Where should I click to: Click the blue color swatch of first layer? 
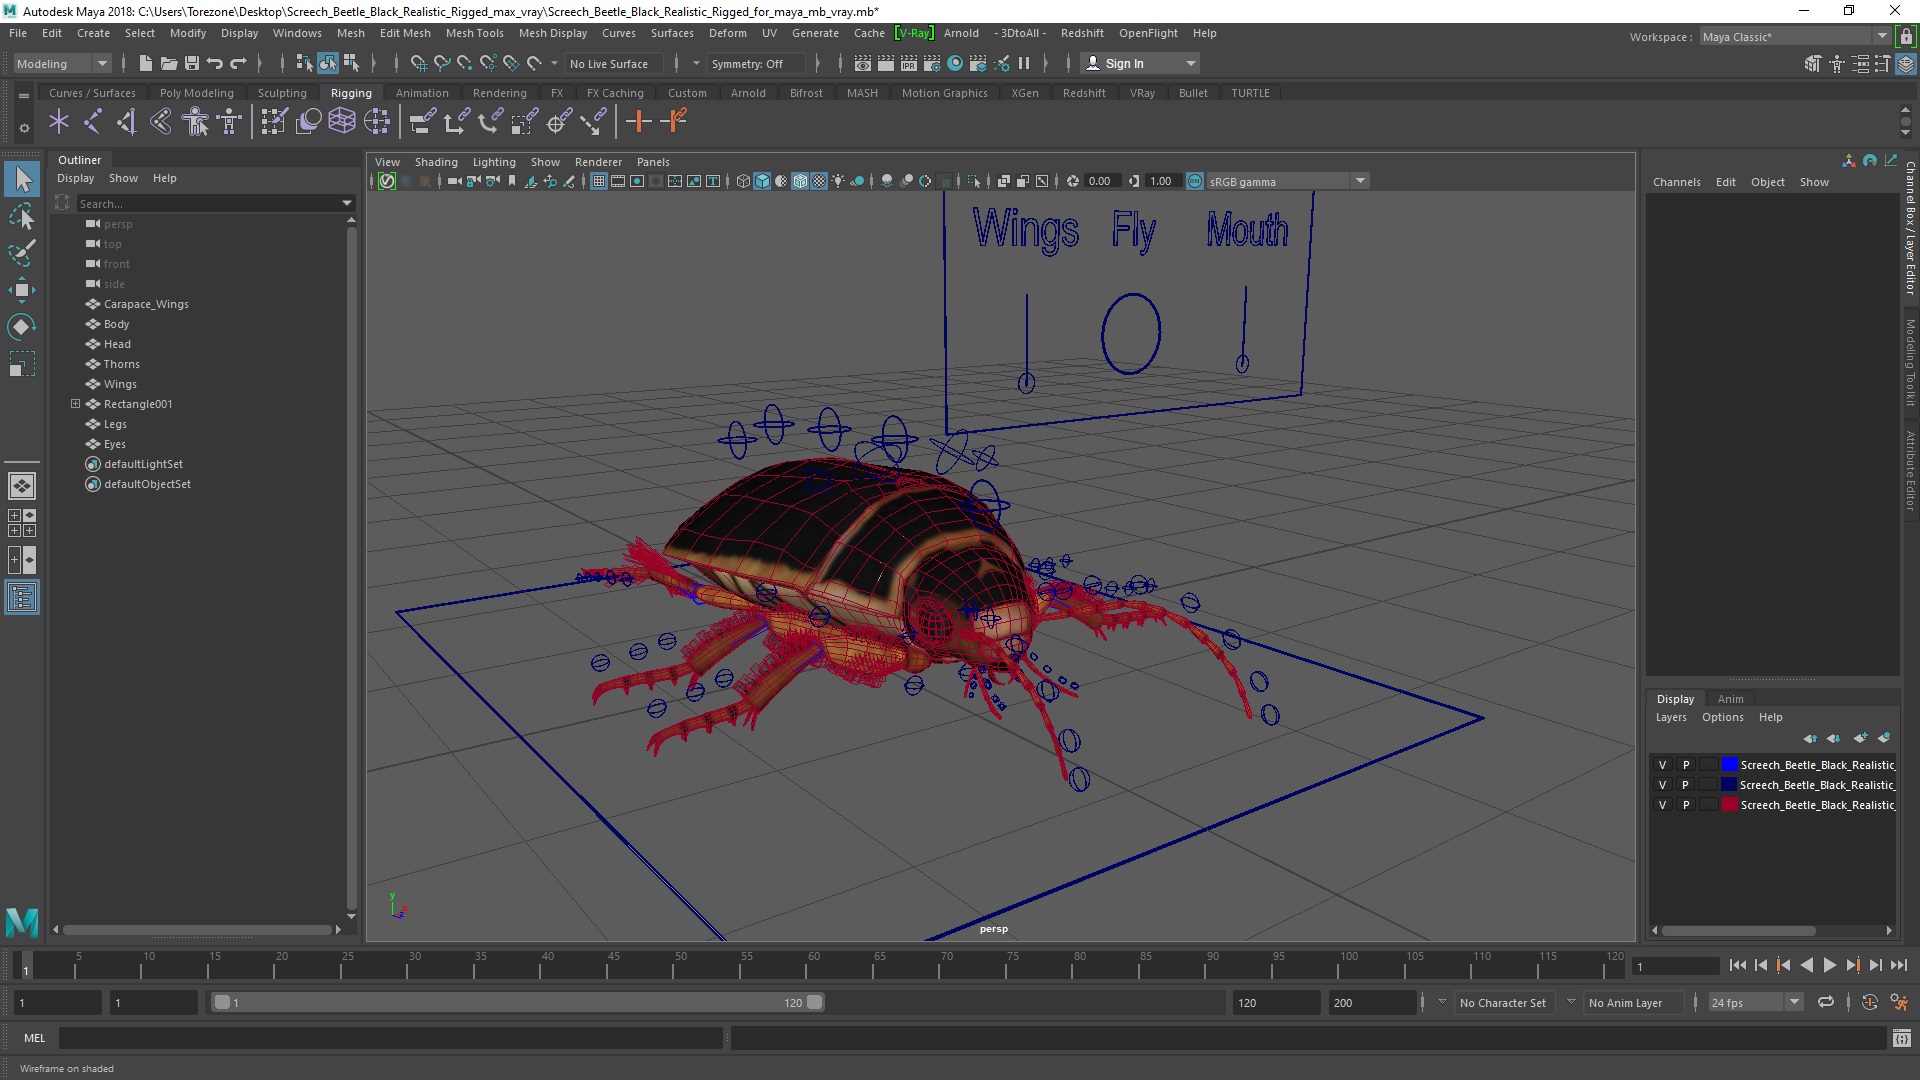[x=1729, y=765]
